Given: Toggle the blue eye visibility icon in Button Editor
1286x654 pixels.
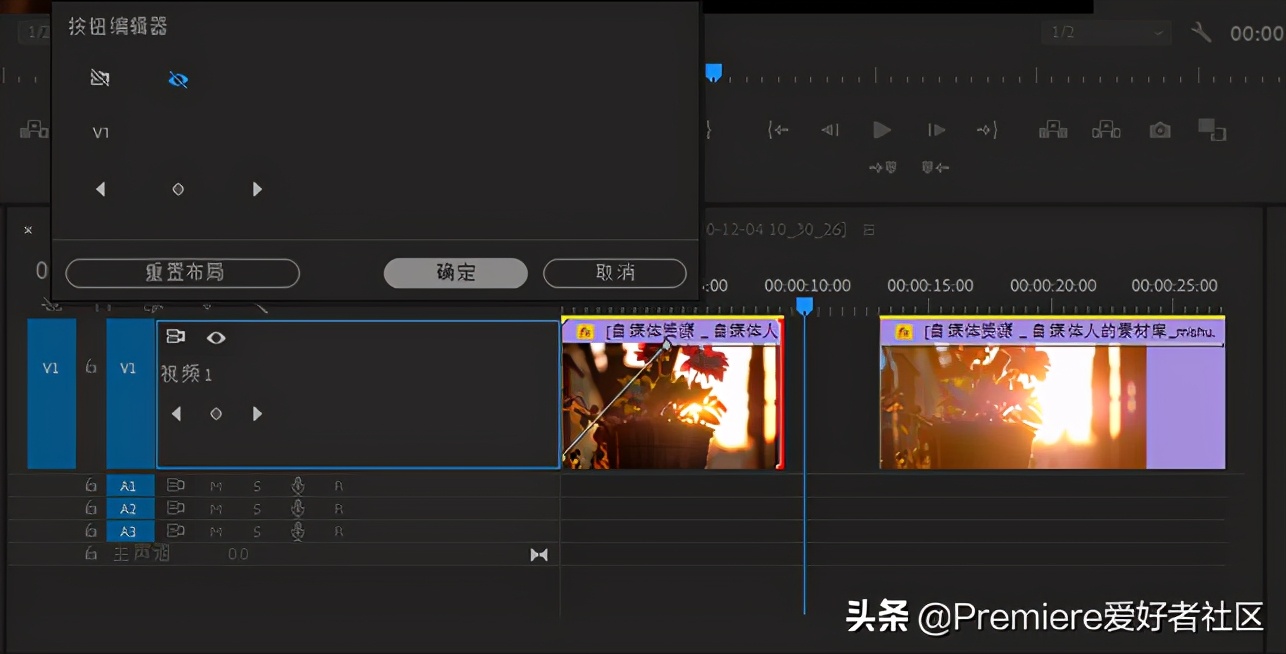Looking at the screenshot, I should click(x=178, y=79).
